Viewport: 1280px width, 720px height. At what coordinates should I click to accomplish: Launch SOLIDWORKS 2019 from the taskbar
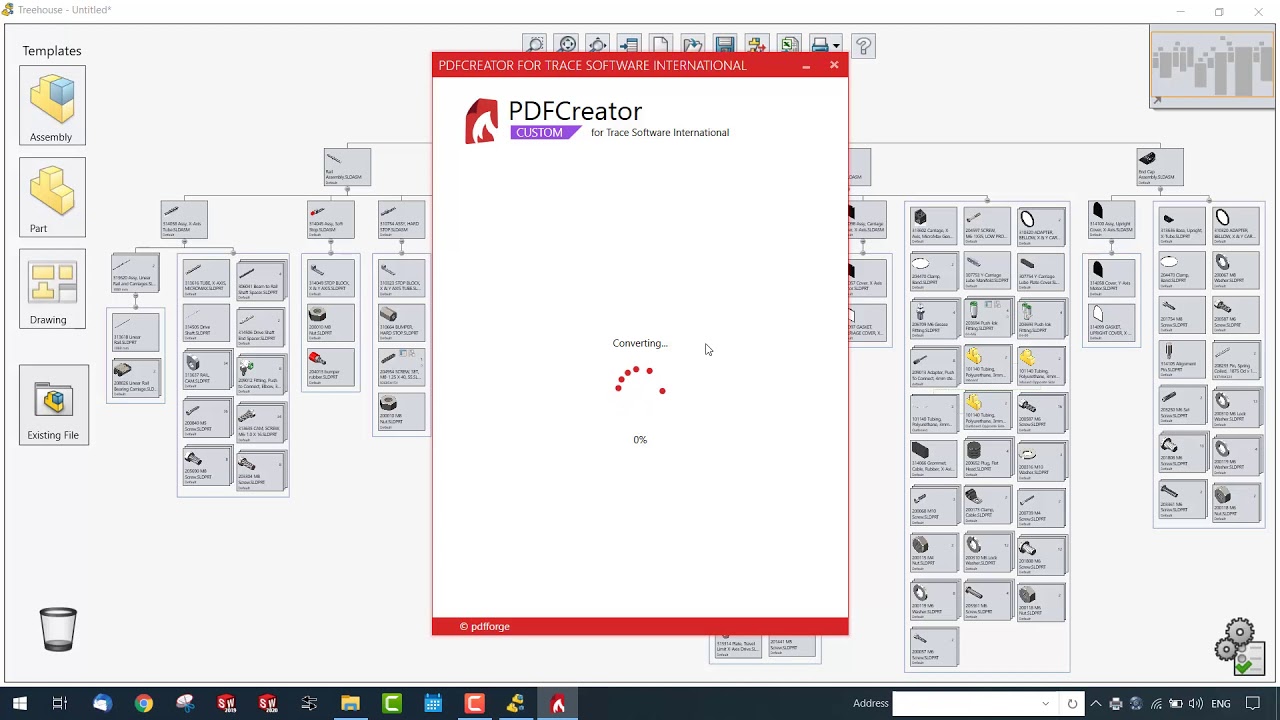click(x=227, y=704)
